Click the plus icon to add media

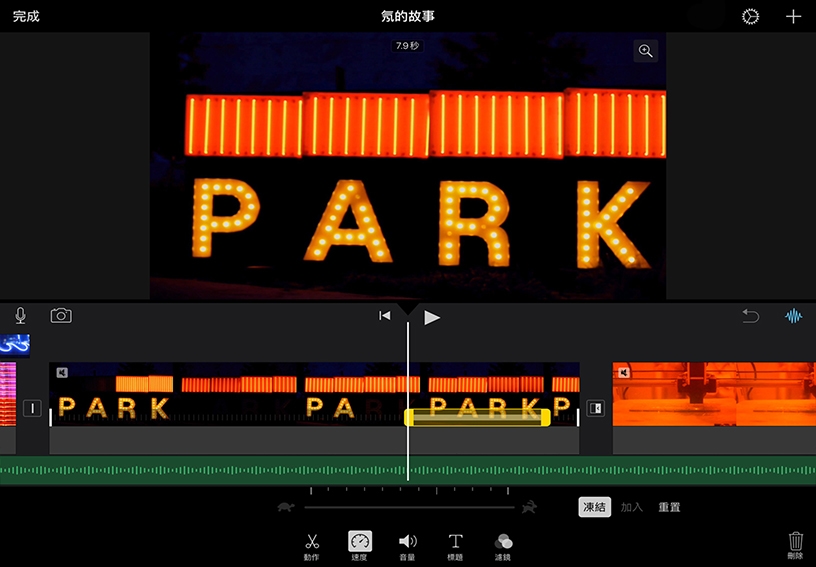pyautogui.click(x=793, y=17)
